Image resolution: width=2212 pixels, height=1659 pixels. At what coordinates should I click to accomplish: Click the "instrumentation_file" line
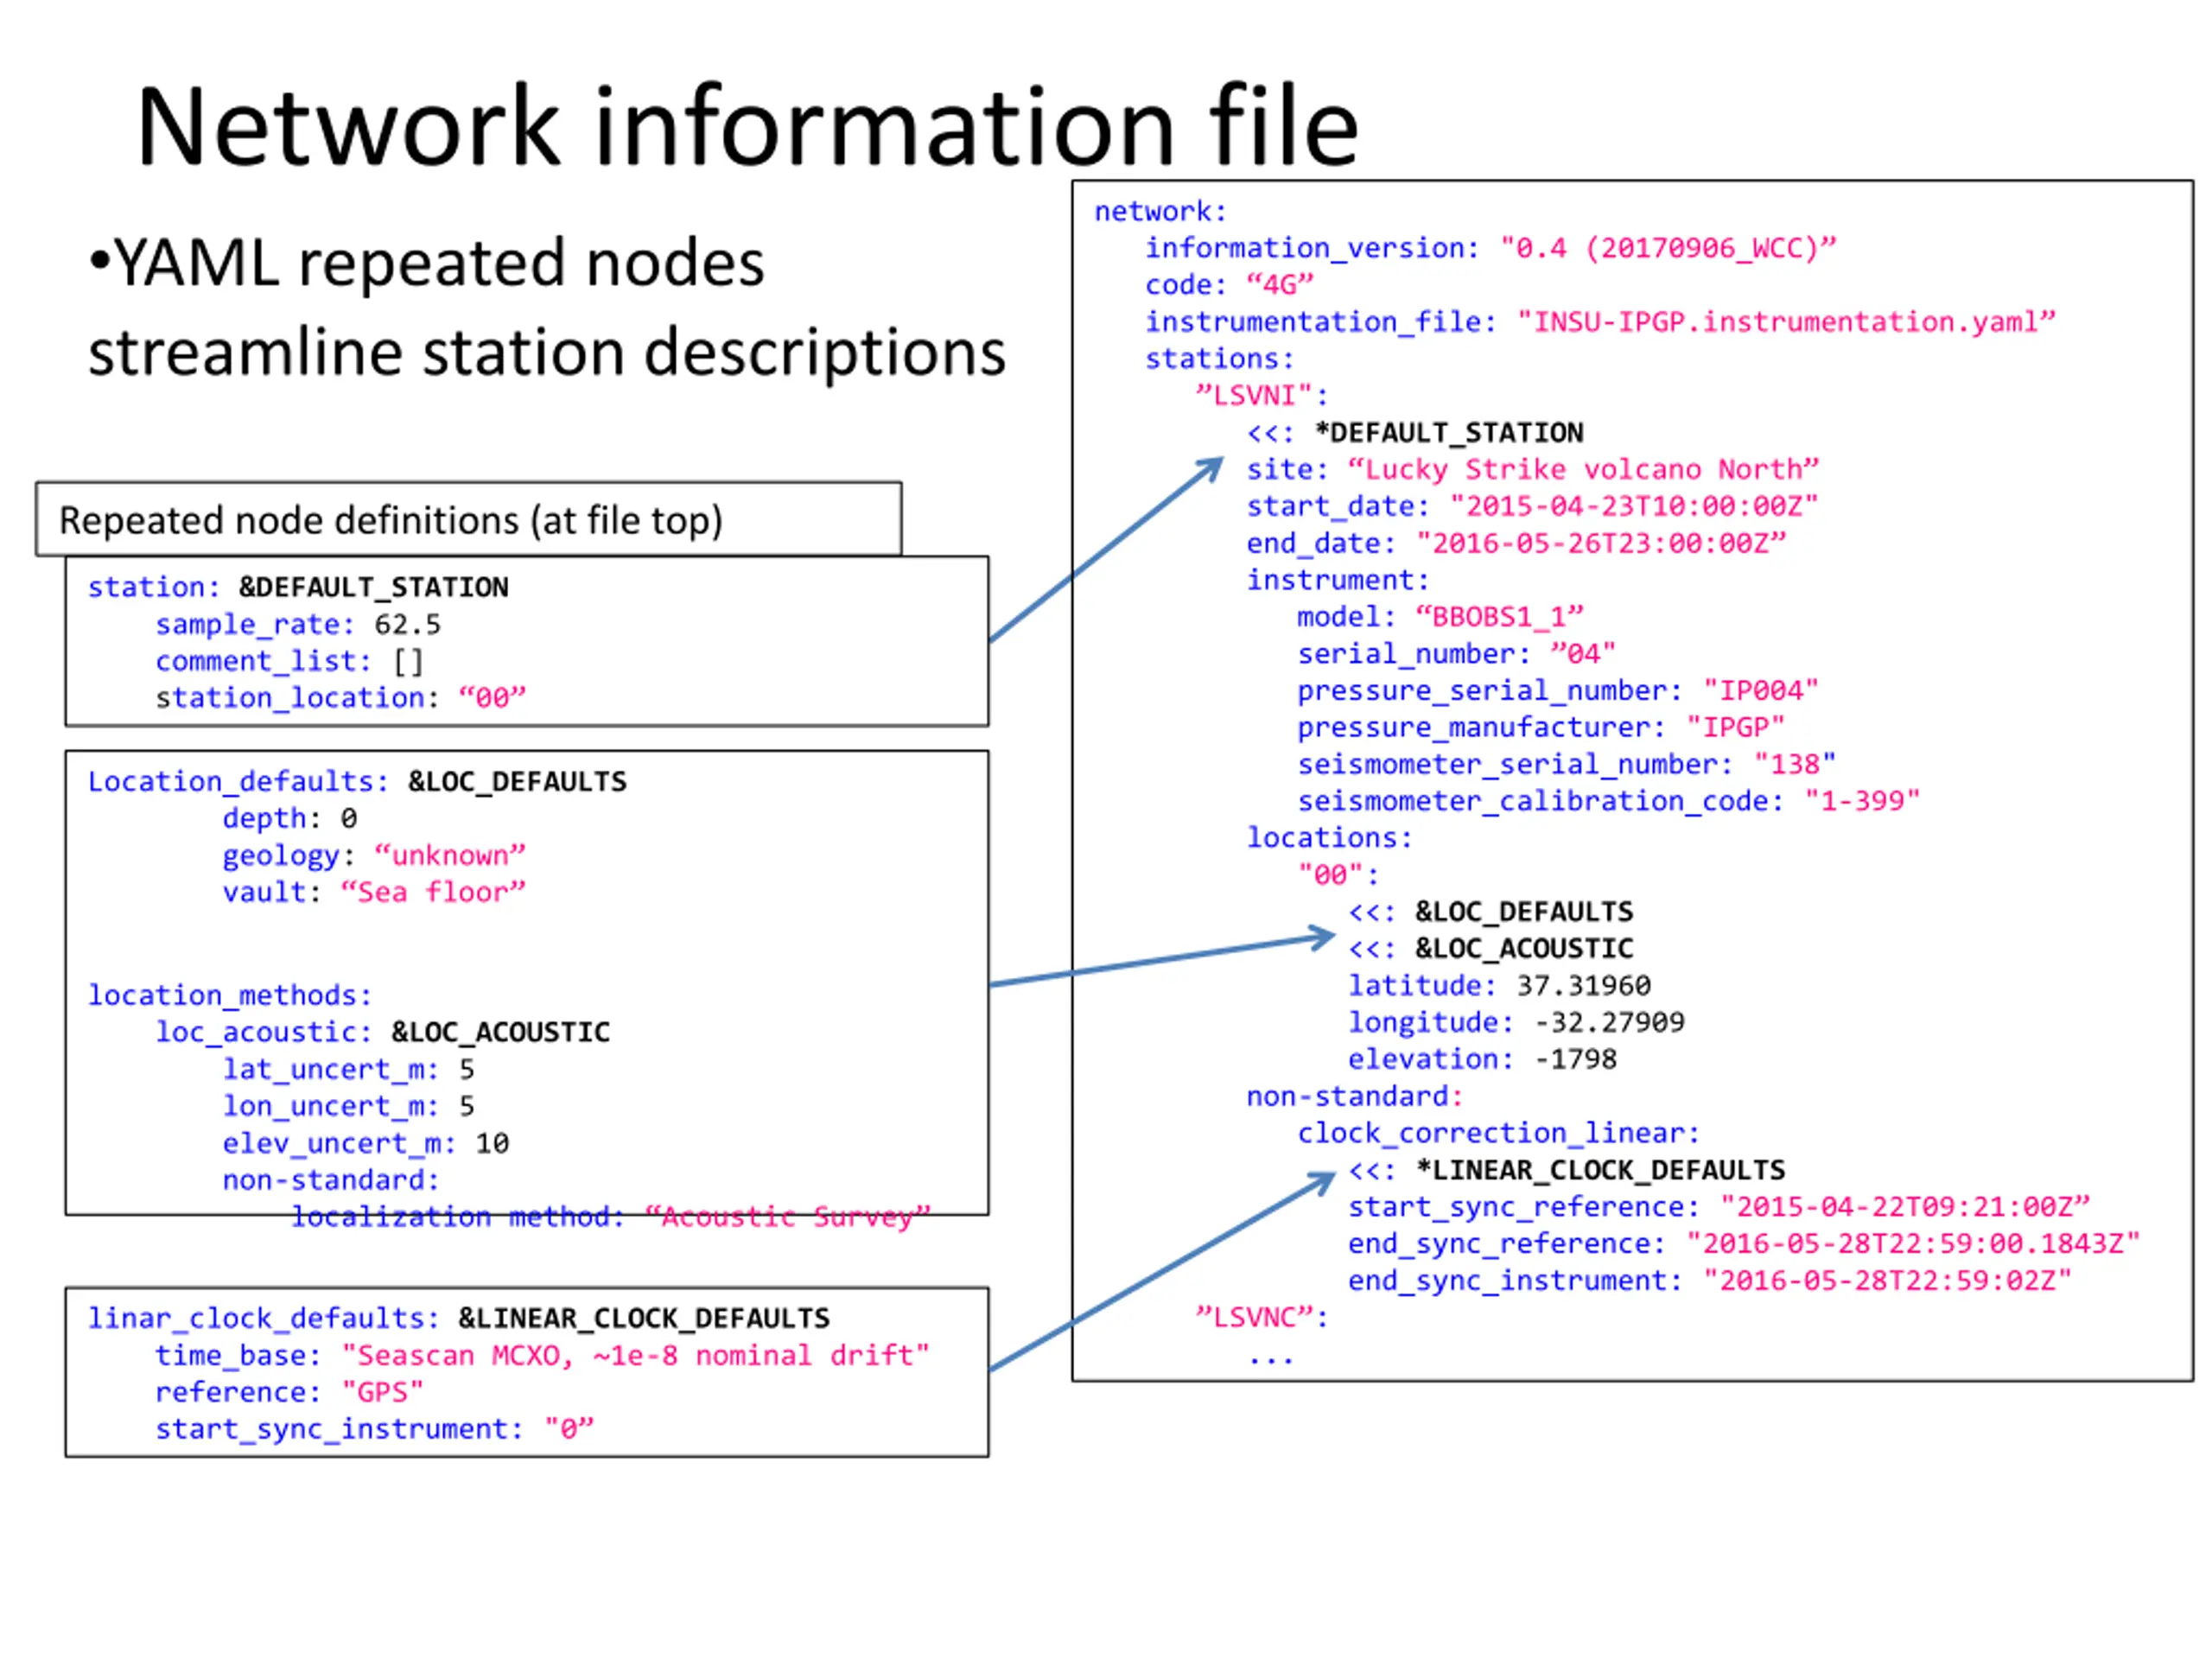[1600, 322]
